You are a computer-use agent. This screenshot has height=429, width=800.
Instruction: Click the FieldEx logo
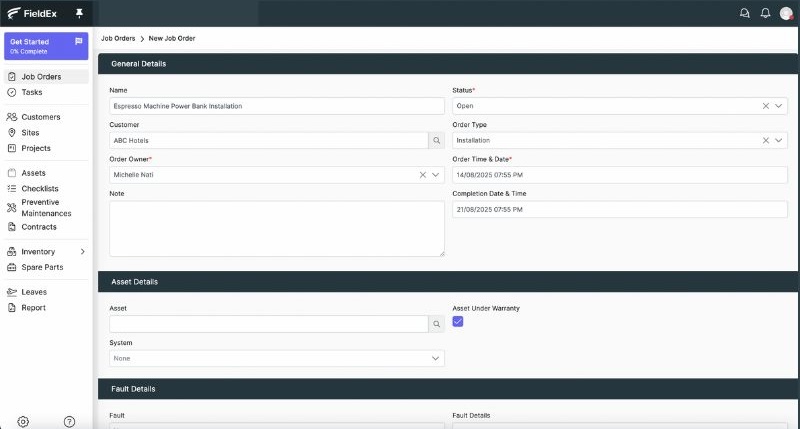[x=32, y=13]
